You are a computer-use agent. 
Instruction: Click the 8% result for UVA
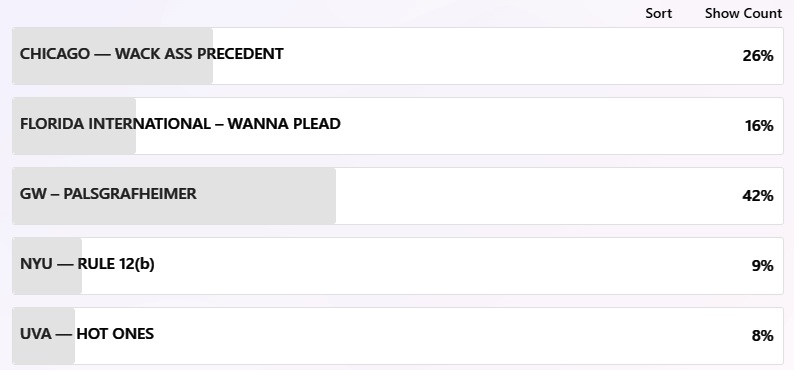point(762,336)
